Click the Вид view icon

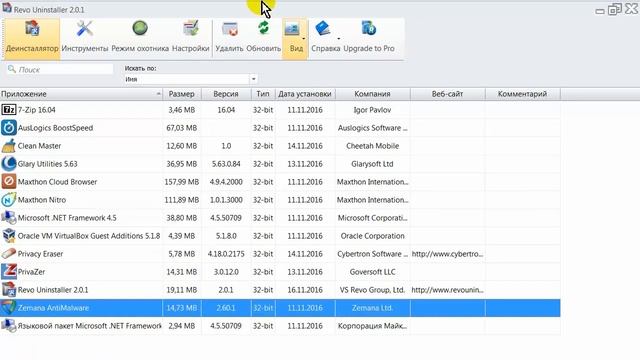tap(292, 29)
